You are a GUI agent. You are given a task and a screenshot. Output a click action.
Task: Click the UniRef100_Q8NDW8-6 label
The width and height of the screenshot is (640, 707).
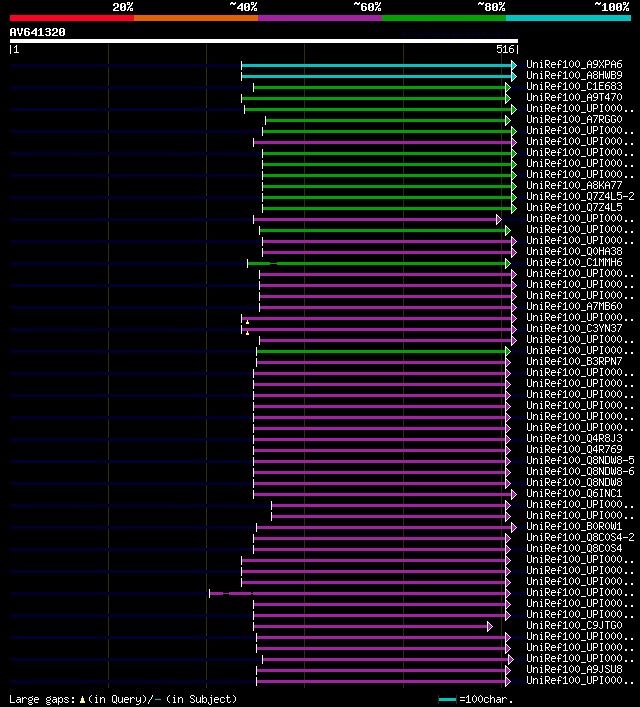tap(580, 472)
